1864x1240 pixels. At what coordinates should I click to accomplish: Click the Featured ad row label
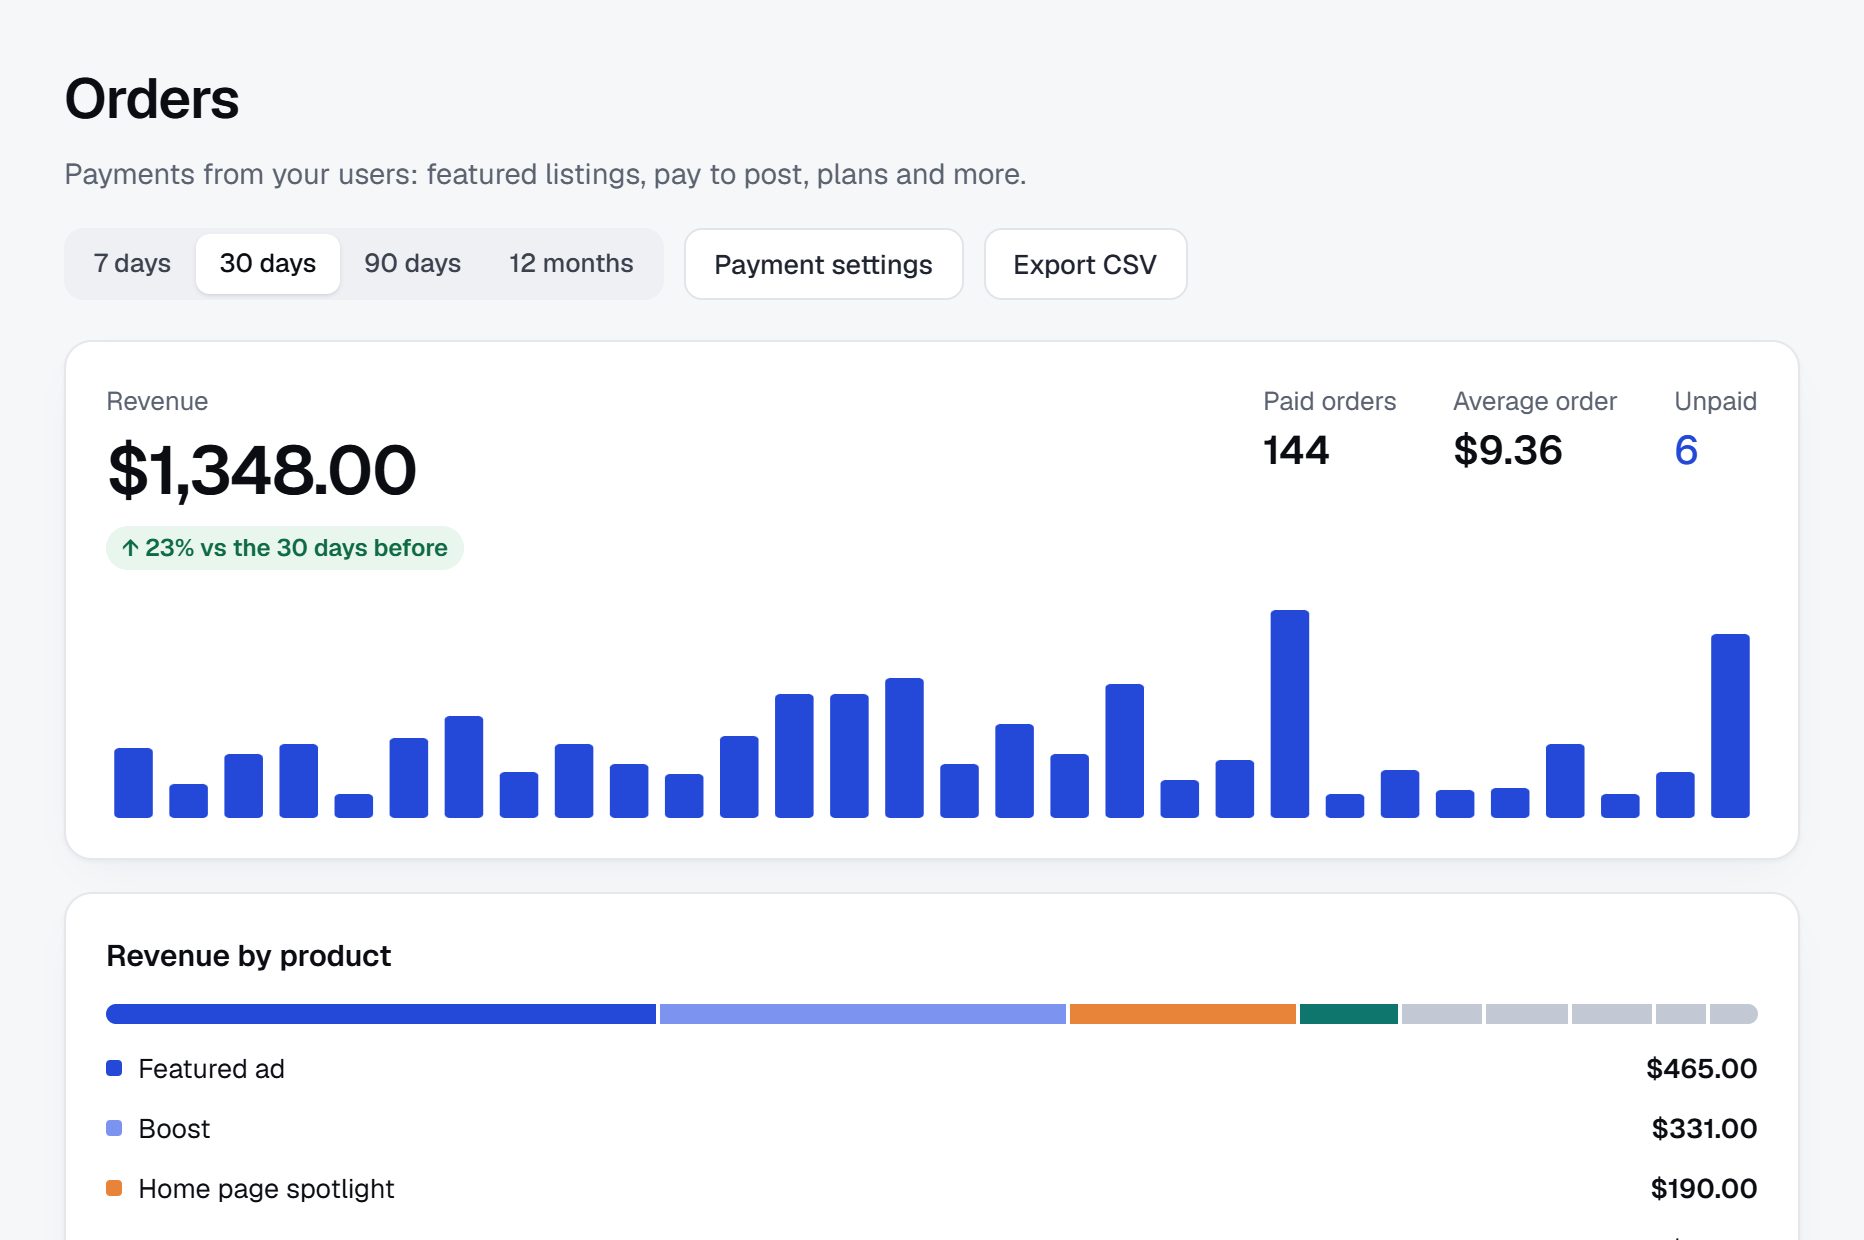[x=211, y=1069]
